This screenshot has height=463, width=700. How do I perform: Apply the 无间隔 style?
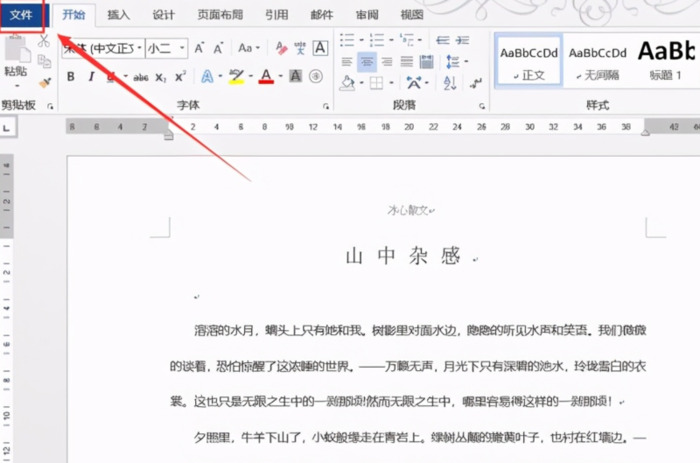(597, 62)
